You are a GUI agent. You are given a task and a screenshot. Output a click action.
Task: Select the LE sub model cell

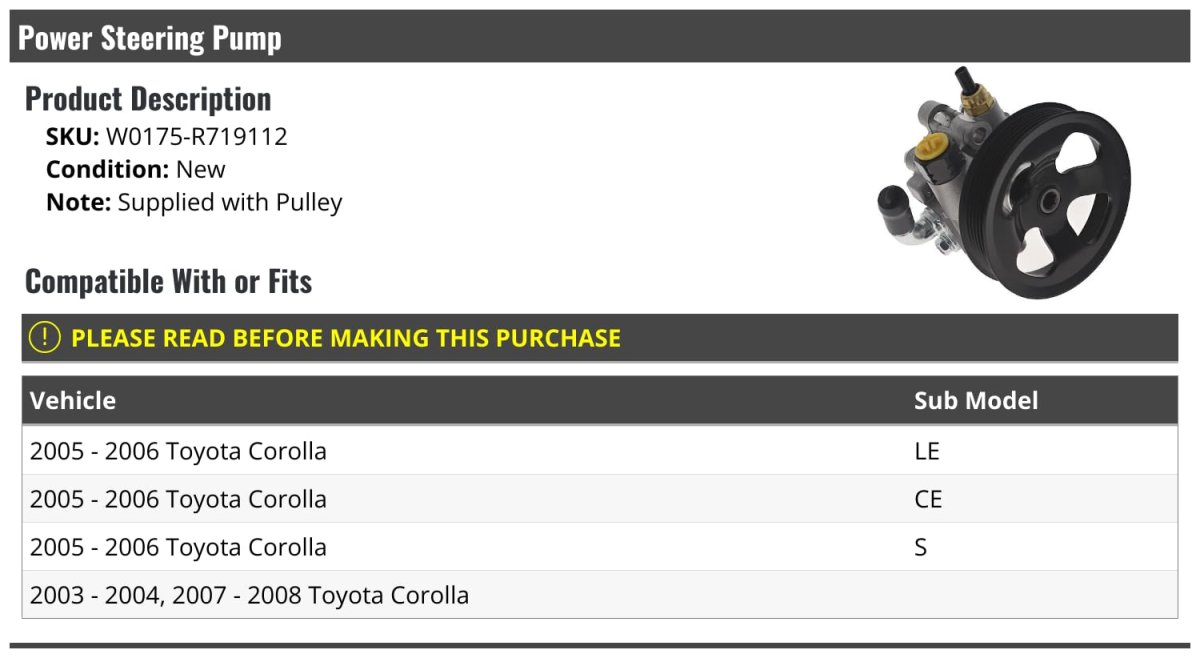point(926,451)
